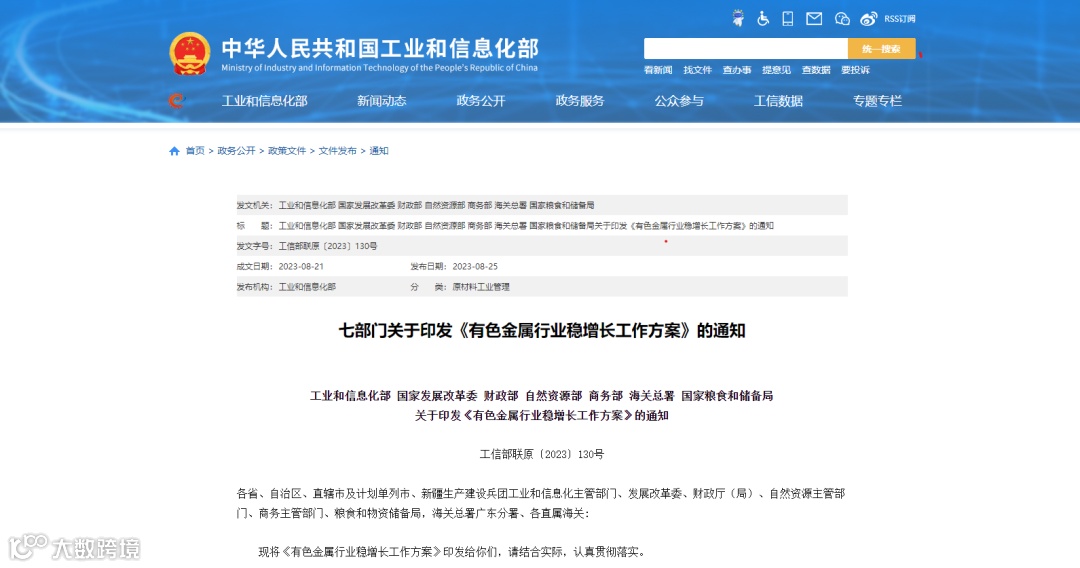
Task: Open the 新闻动态 navigation menu
Action: pos(382,101)
